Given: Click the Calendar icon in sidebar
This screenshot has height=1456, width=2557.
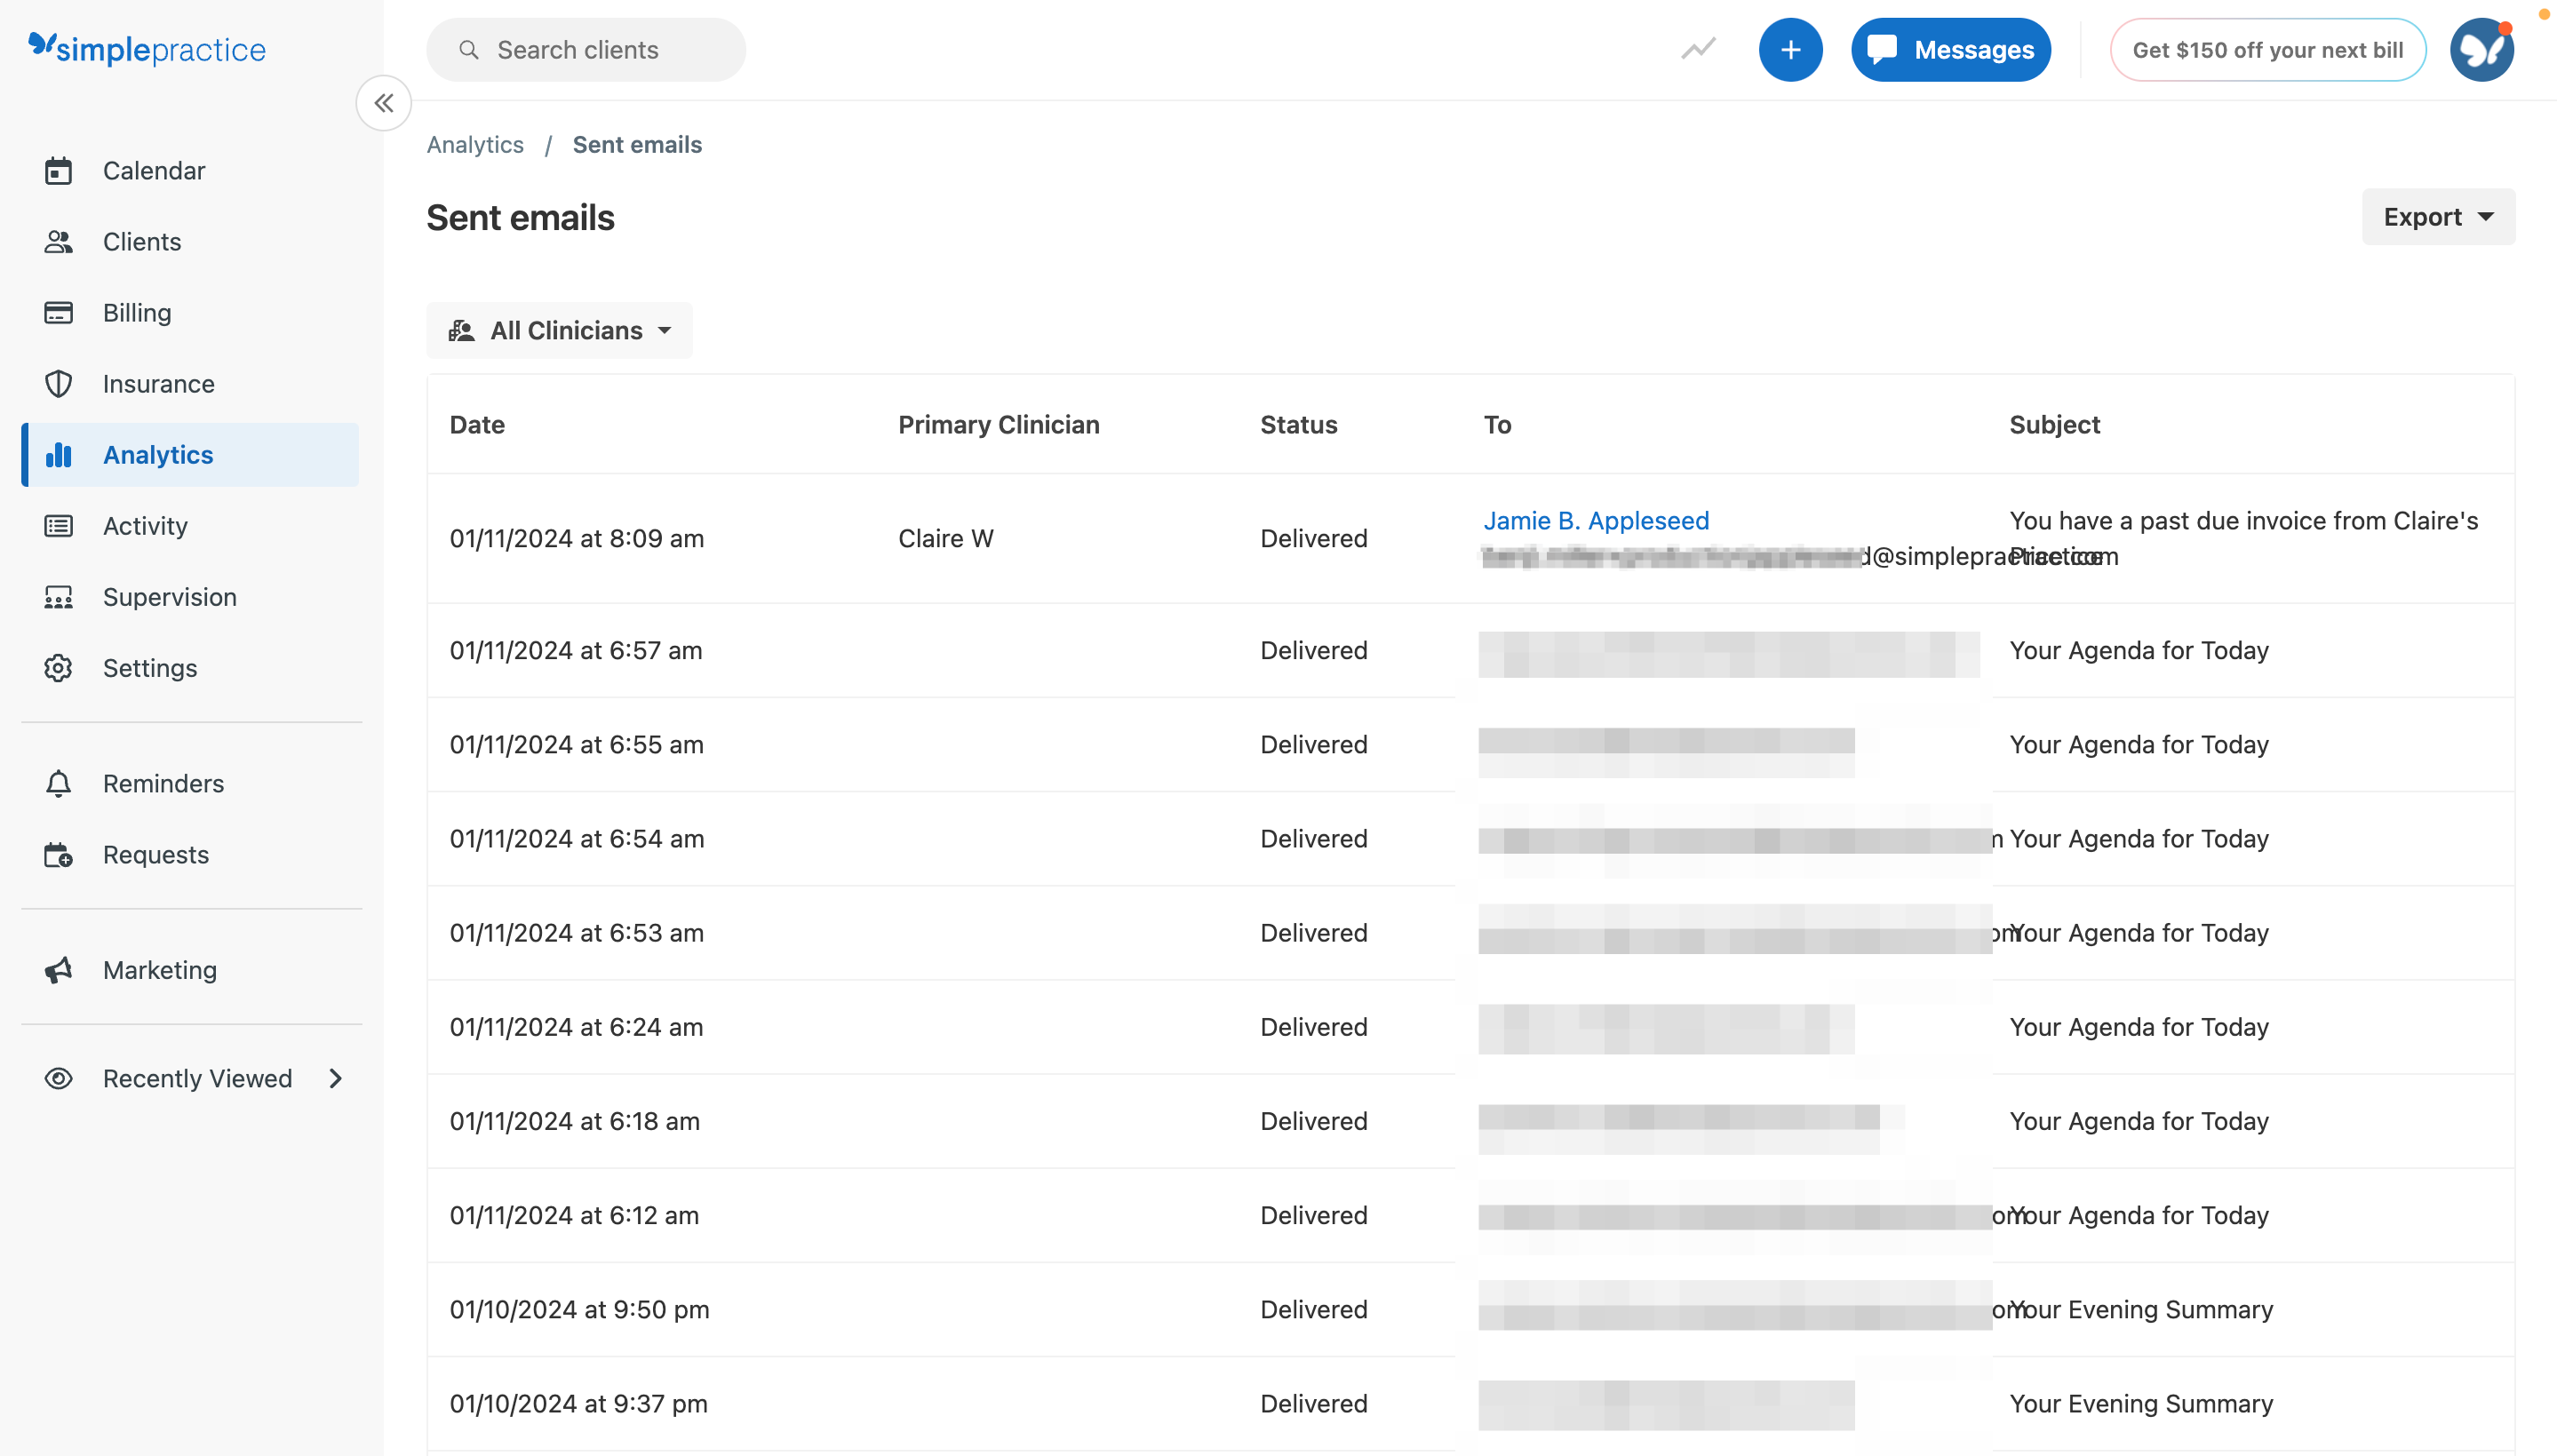Looking at the screenshot, I should (58, 171).
